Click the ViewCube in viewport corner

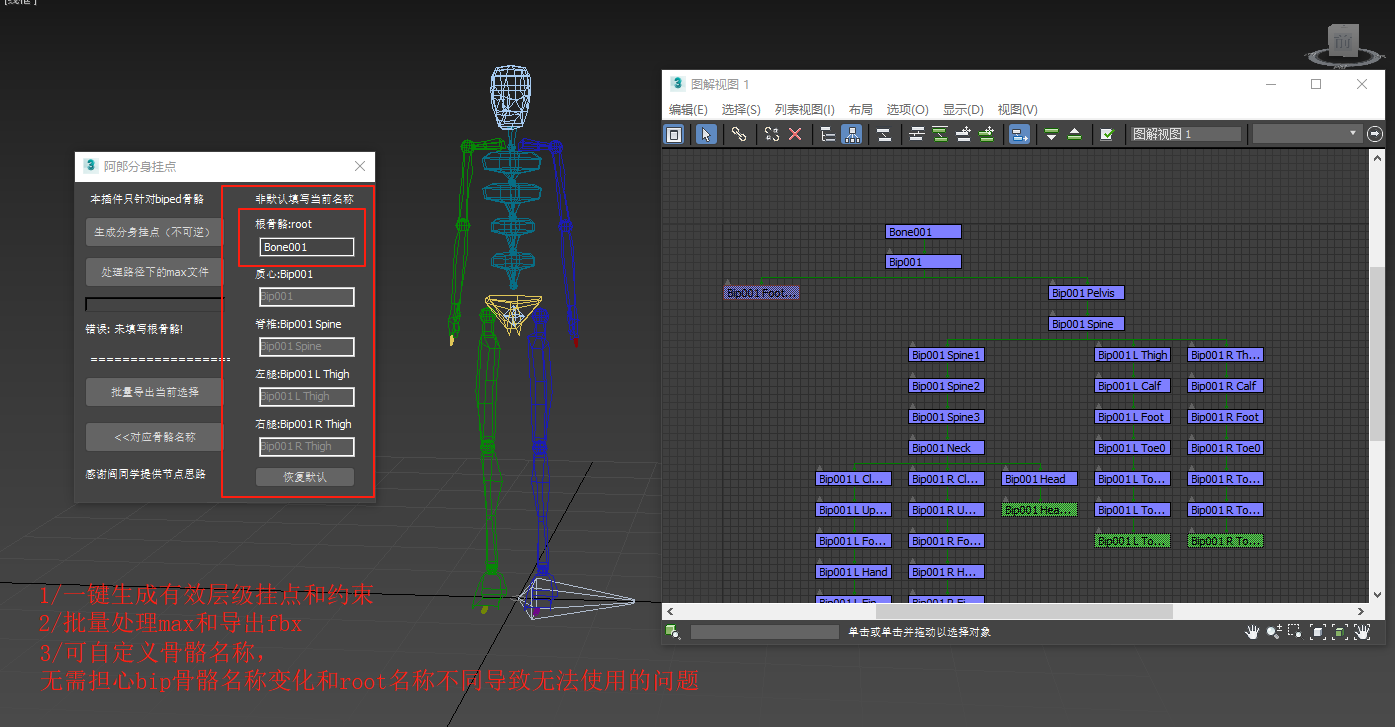tap(1343, 41)
